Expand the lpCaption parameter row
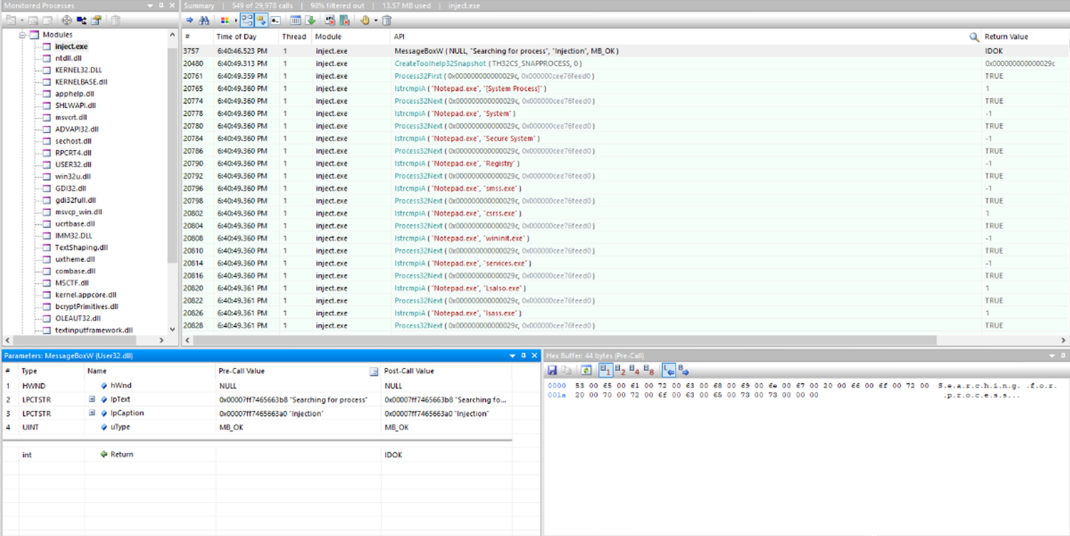 [92, 413]
